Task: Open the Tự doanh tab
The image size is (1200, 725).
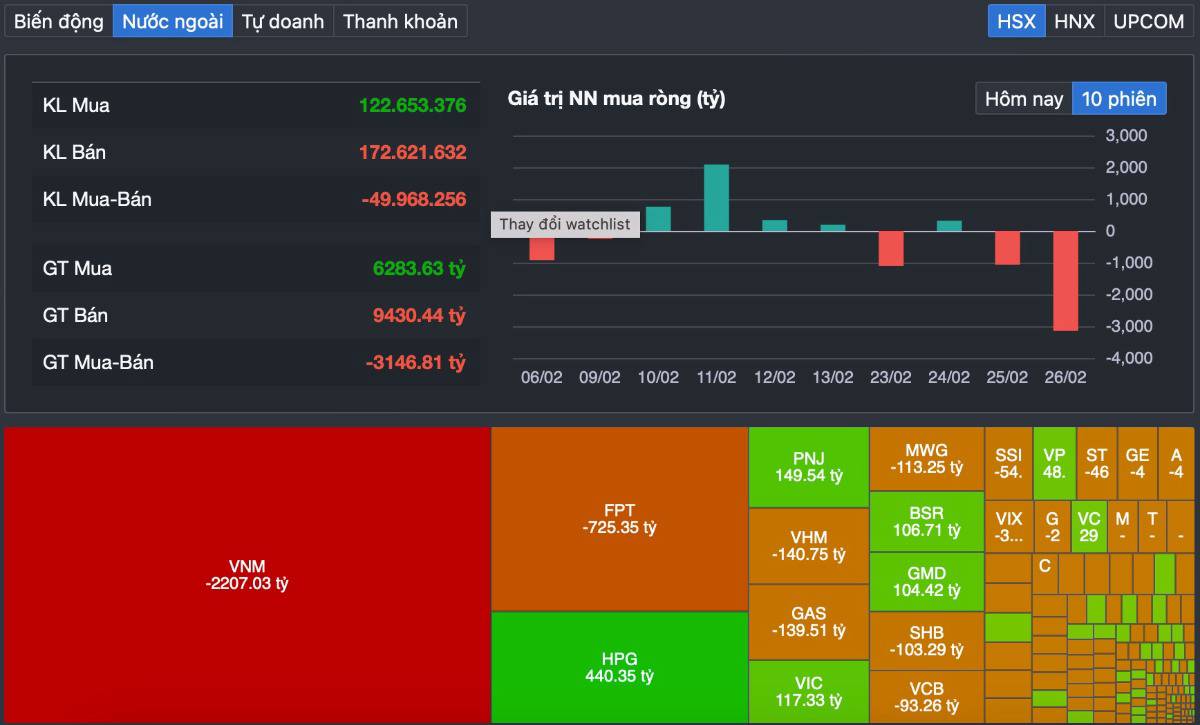Action: [283, 21]
